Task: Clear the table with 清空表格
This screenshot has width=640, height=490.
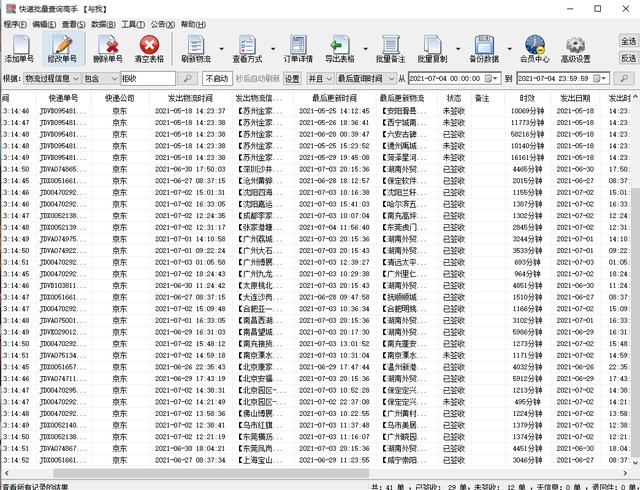Action: click(x=150, y=48)
